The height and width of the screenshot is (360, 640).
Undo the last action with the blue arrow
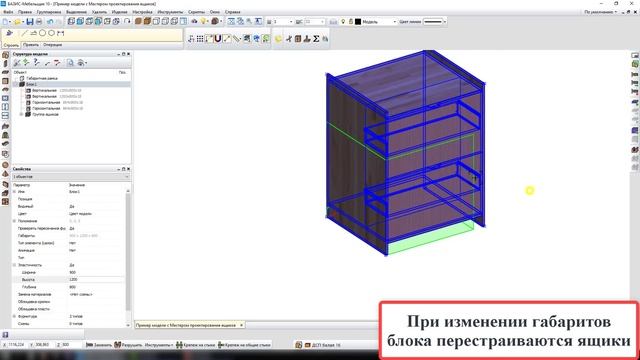click(50, 22)
